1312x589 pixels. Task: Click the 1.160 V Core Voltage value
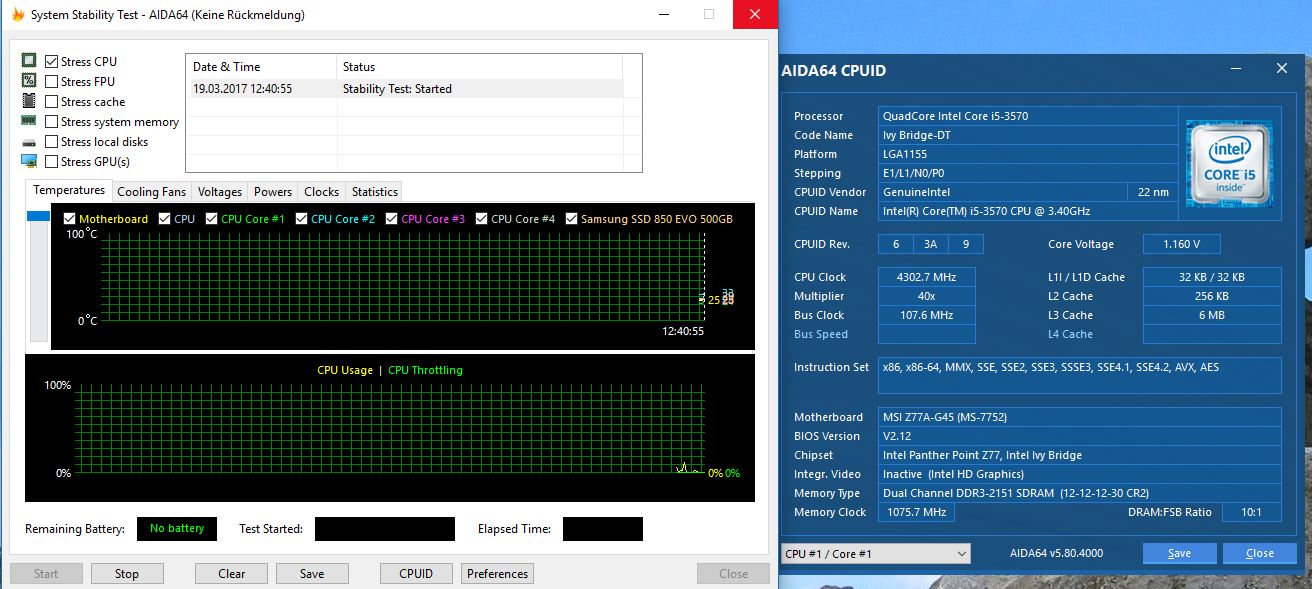pyautogui.click(x=1182, y=244)
